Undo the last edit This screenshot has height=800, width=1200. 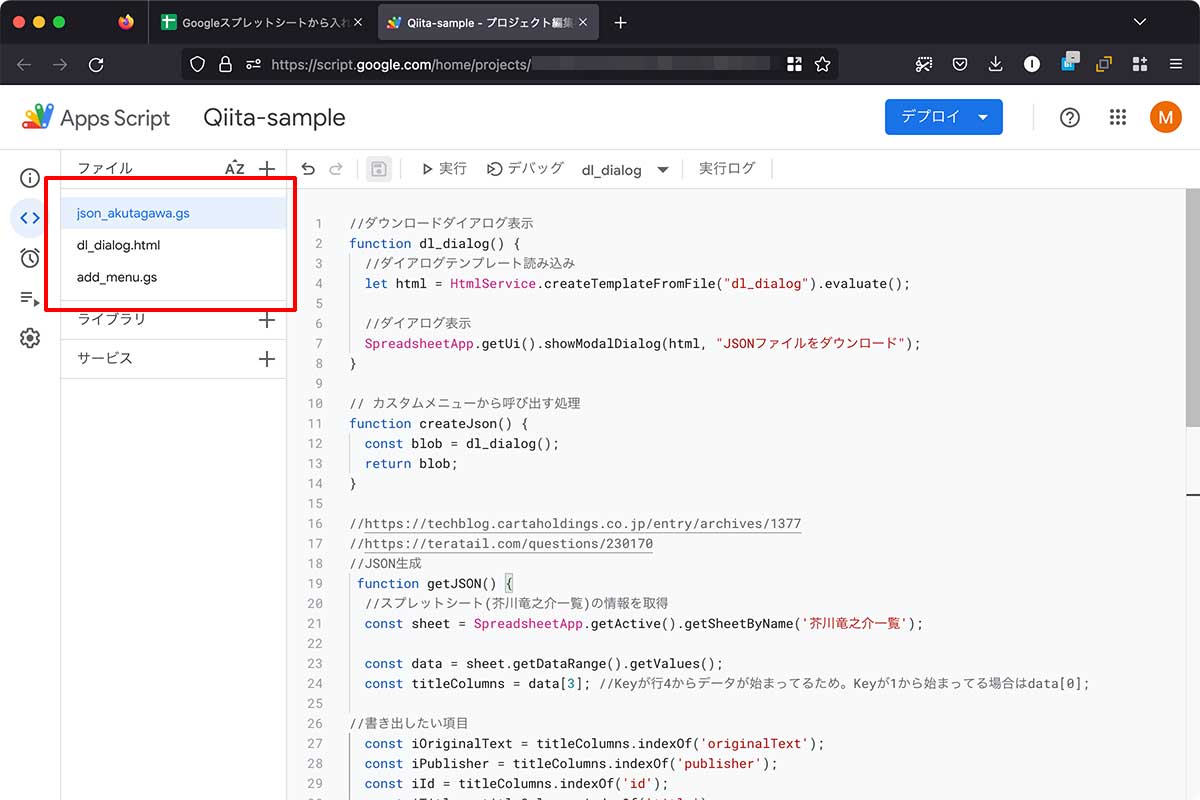[x=309, y=168]
